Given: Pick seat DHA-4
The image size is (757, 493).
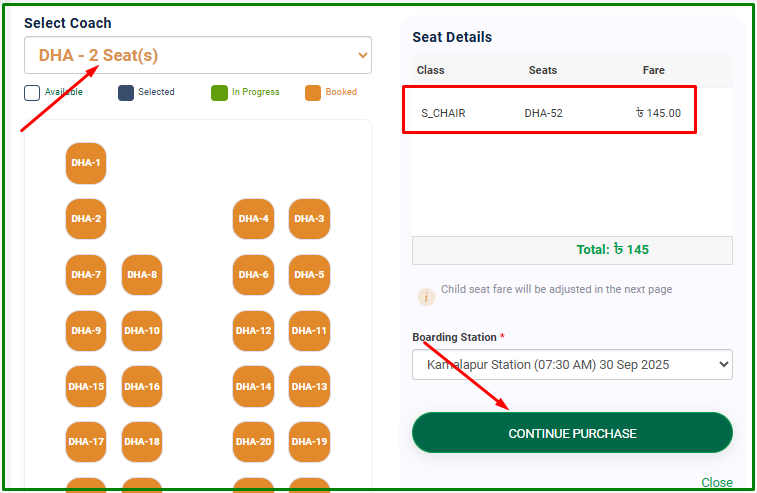Looking at the screenshot, I should [x=253, y=219].
